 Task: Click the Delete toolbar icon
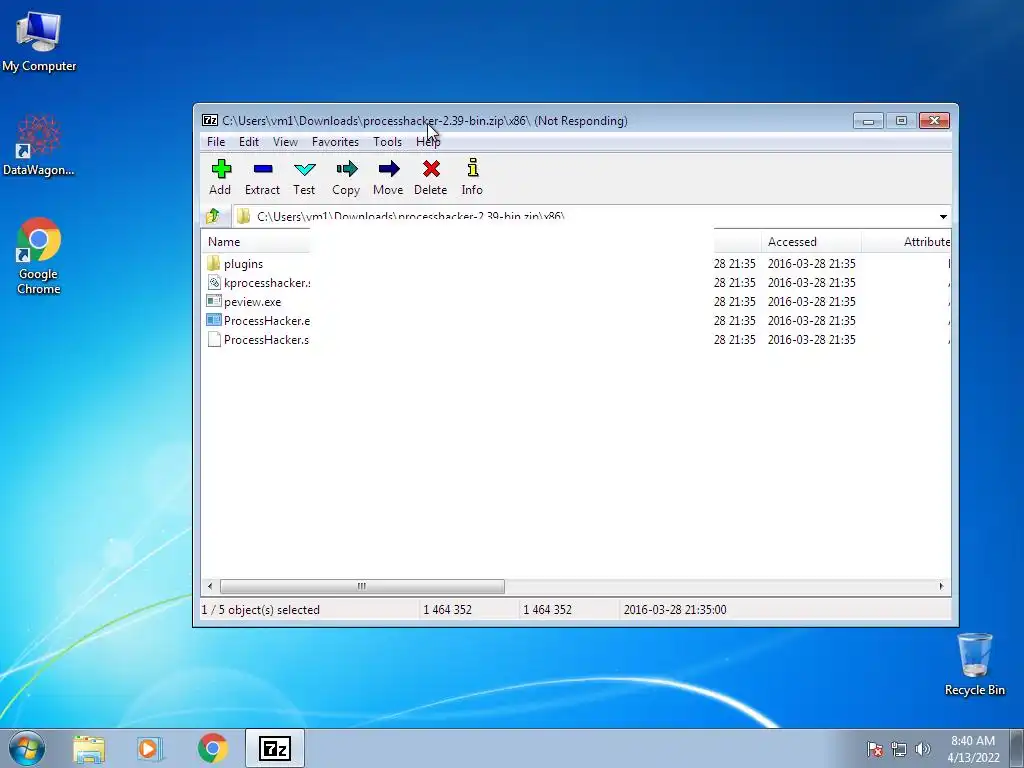pos(431,169)
